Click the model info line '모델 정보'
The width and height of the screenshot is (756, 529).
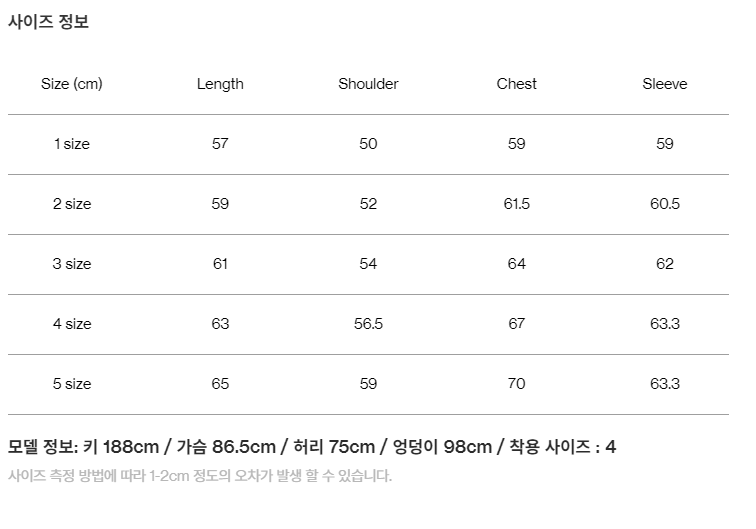pyautogui.click(x=312, y=447)
